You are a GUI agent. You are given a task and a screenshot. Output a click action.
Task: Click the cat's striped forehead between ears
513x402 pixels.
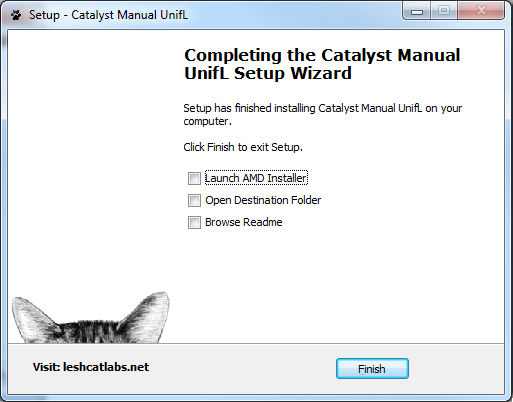(x=90, y=332)
